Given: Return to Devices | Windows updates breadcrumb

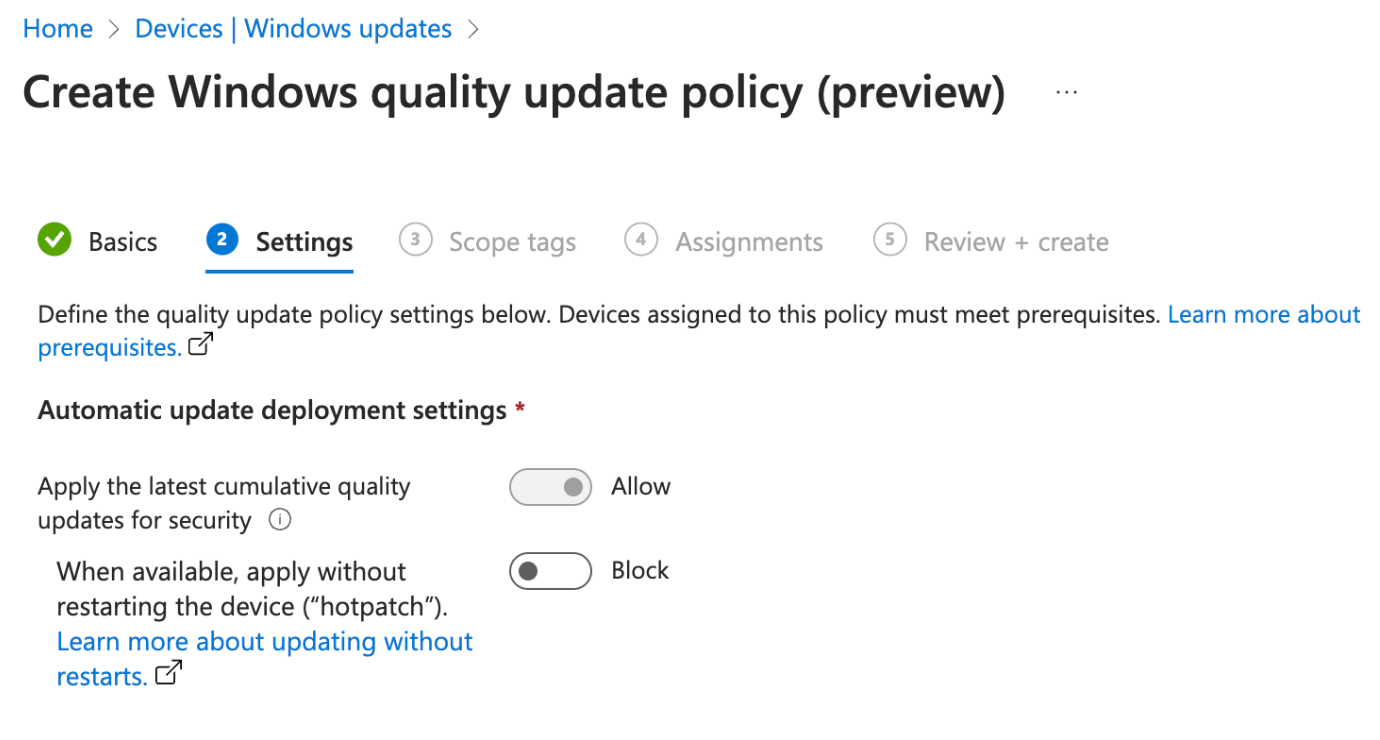Looking at the screenshot, I should pos(293,29).
